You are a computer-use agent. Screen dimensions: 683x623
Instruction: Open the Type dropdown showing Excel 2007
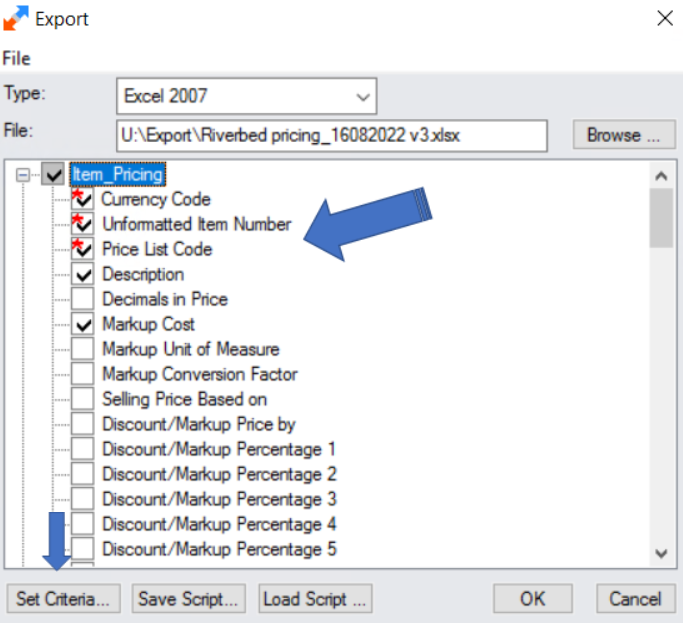246,97
